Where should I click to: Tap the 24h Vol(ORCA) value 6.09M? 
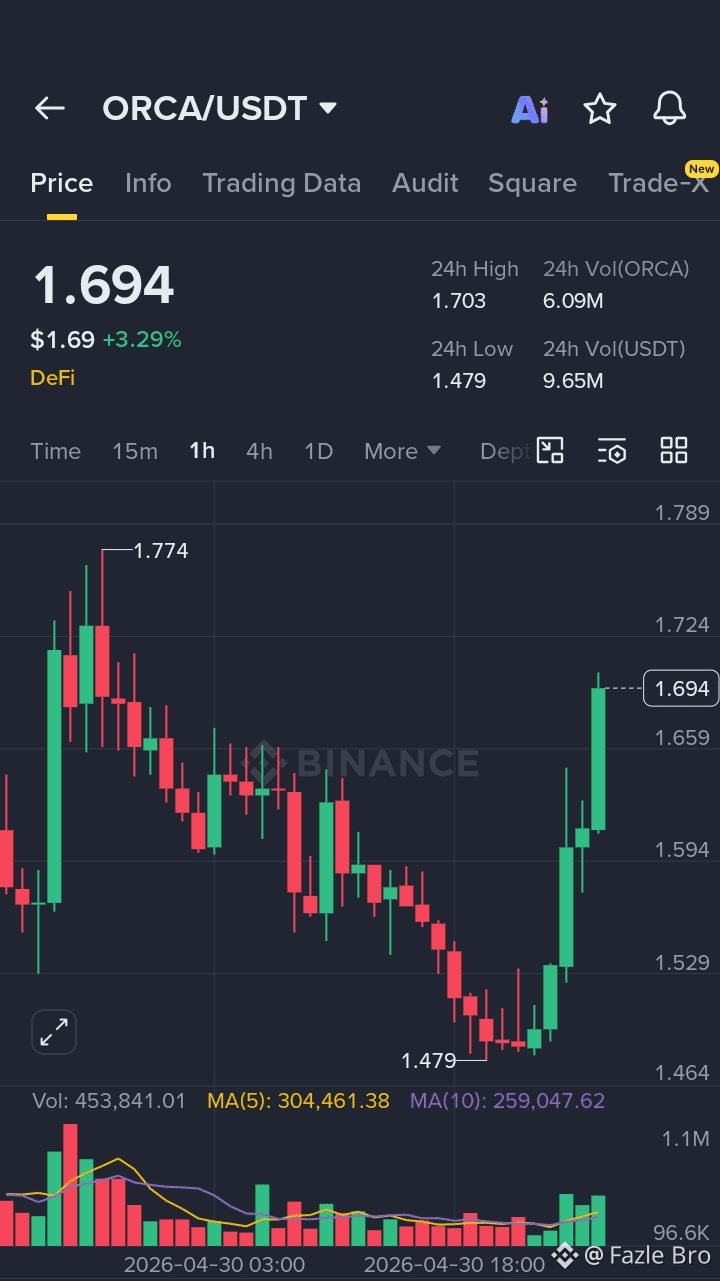point(573,300)
